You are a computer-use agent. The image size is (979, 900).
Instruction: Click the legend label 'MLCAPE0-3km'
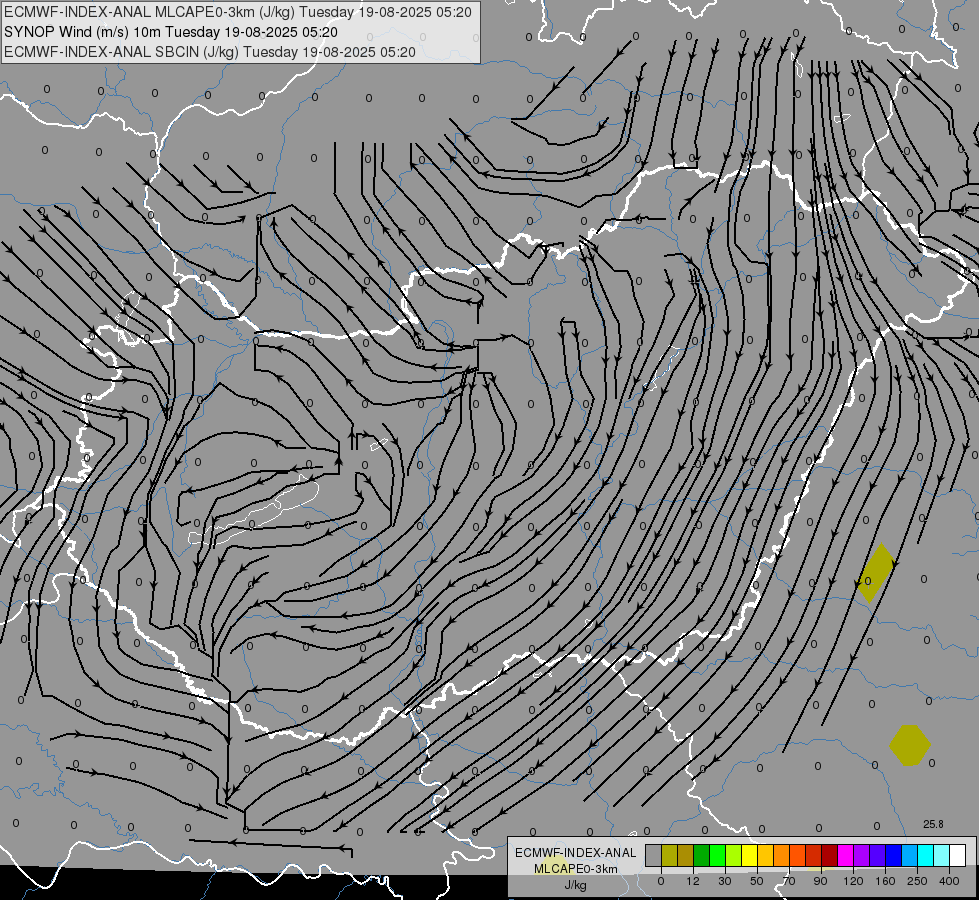(x=576, y=869)
